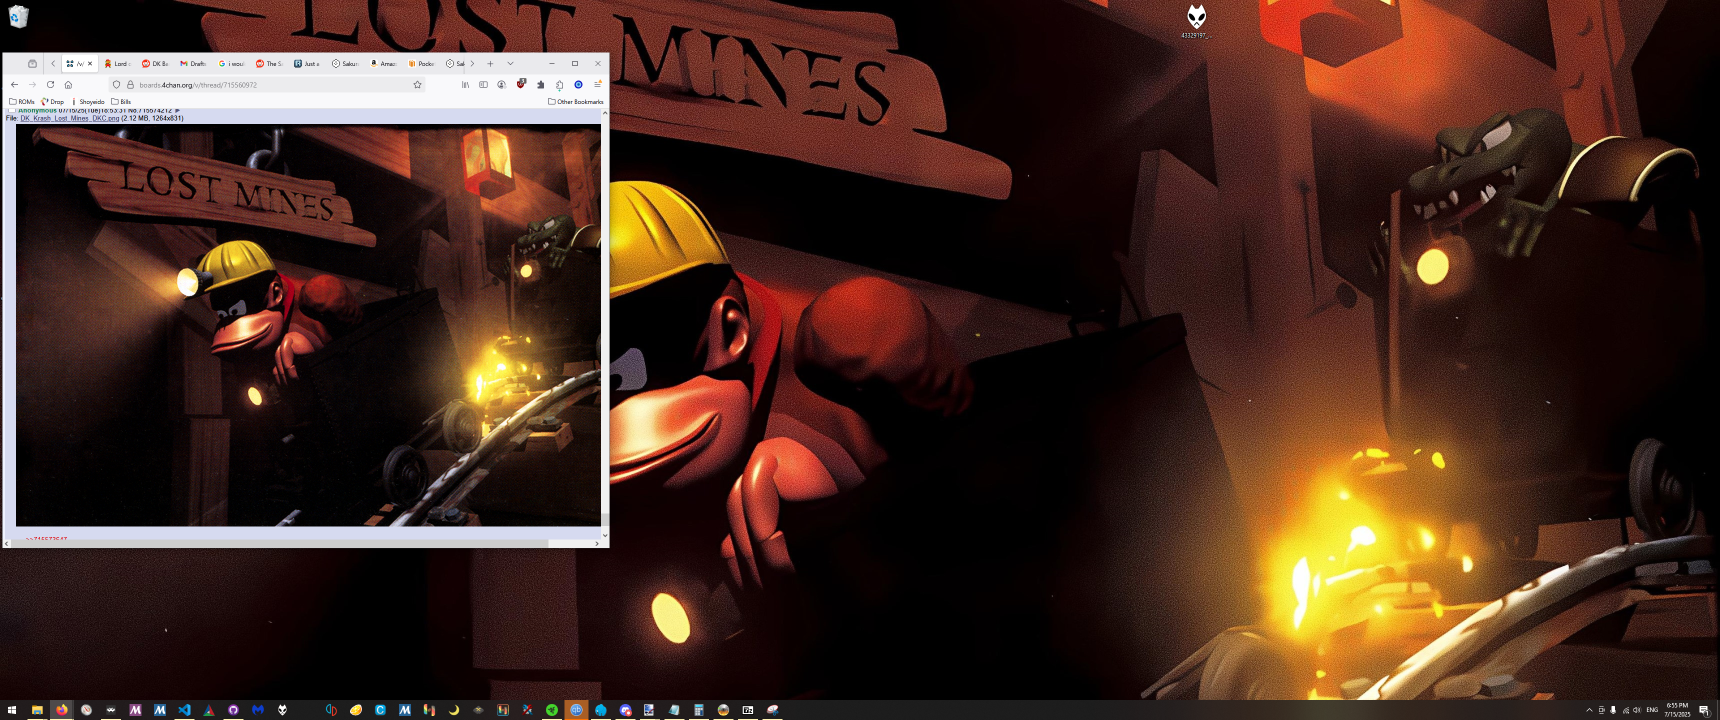Open the Bills bookmarks folder

(x=121, y=101)
